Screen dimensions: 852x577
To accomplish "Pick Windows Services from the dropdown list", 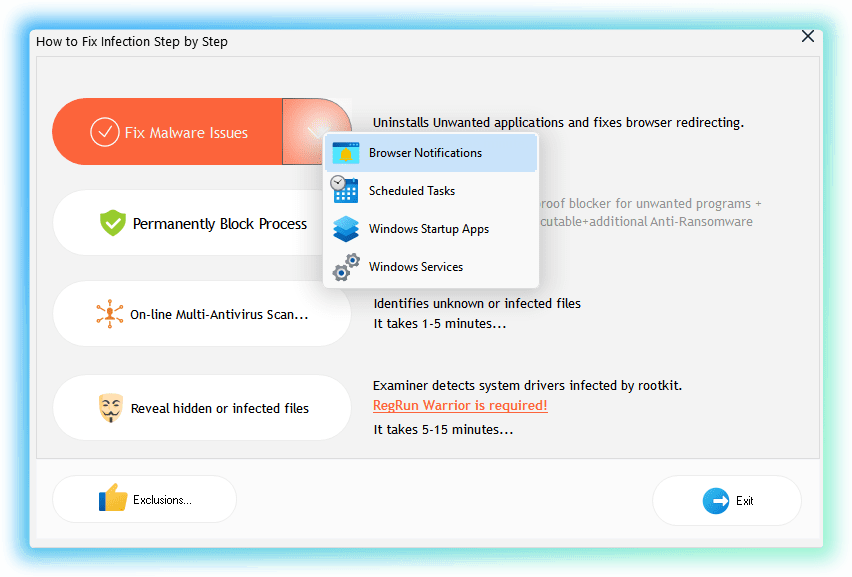I will (416, 267).
